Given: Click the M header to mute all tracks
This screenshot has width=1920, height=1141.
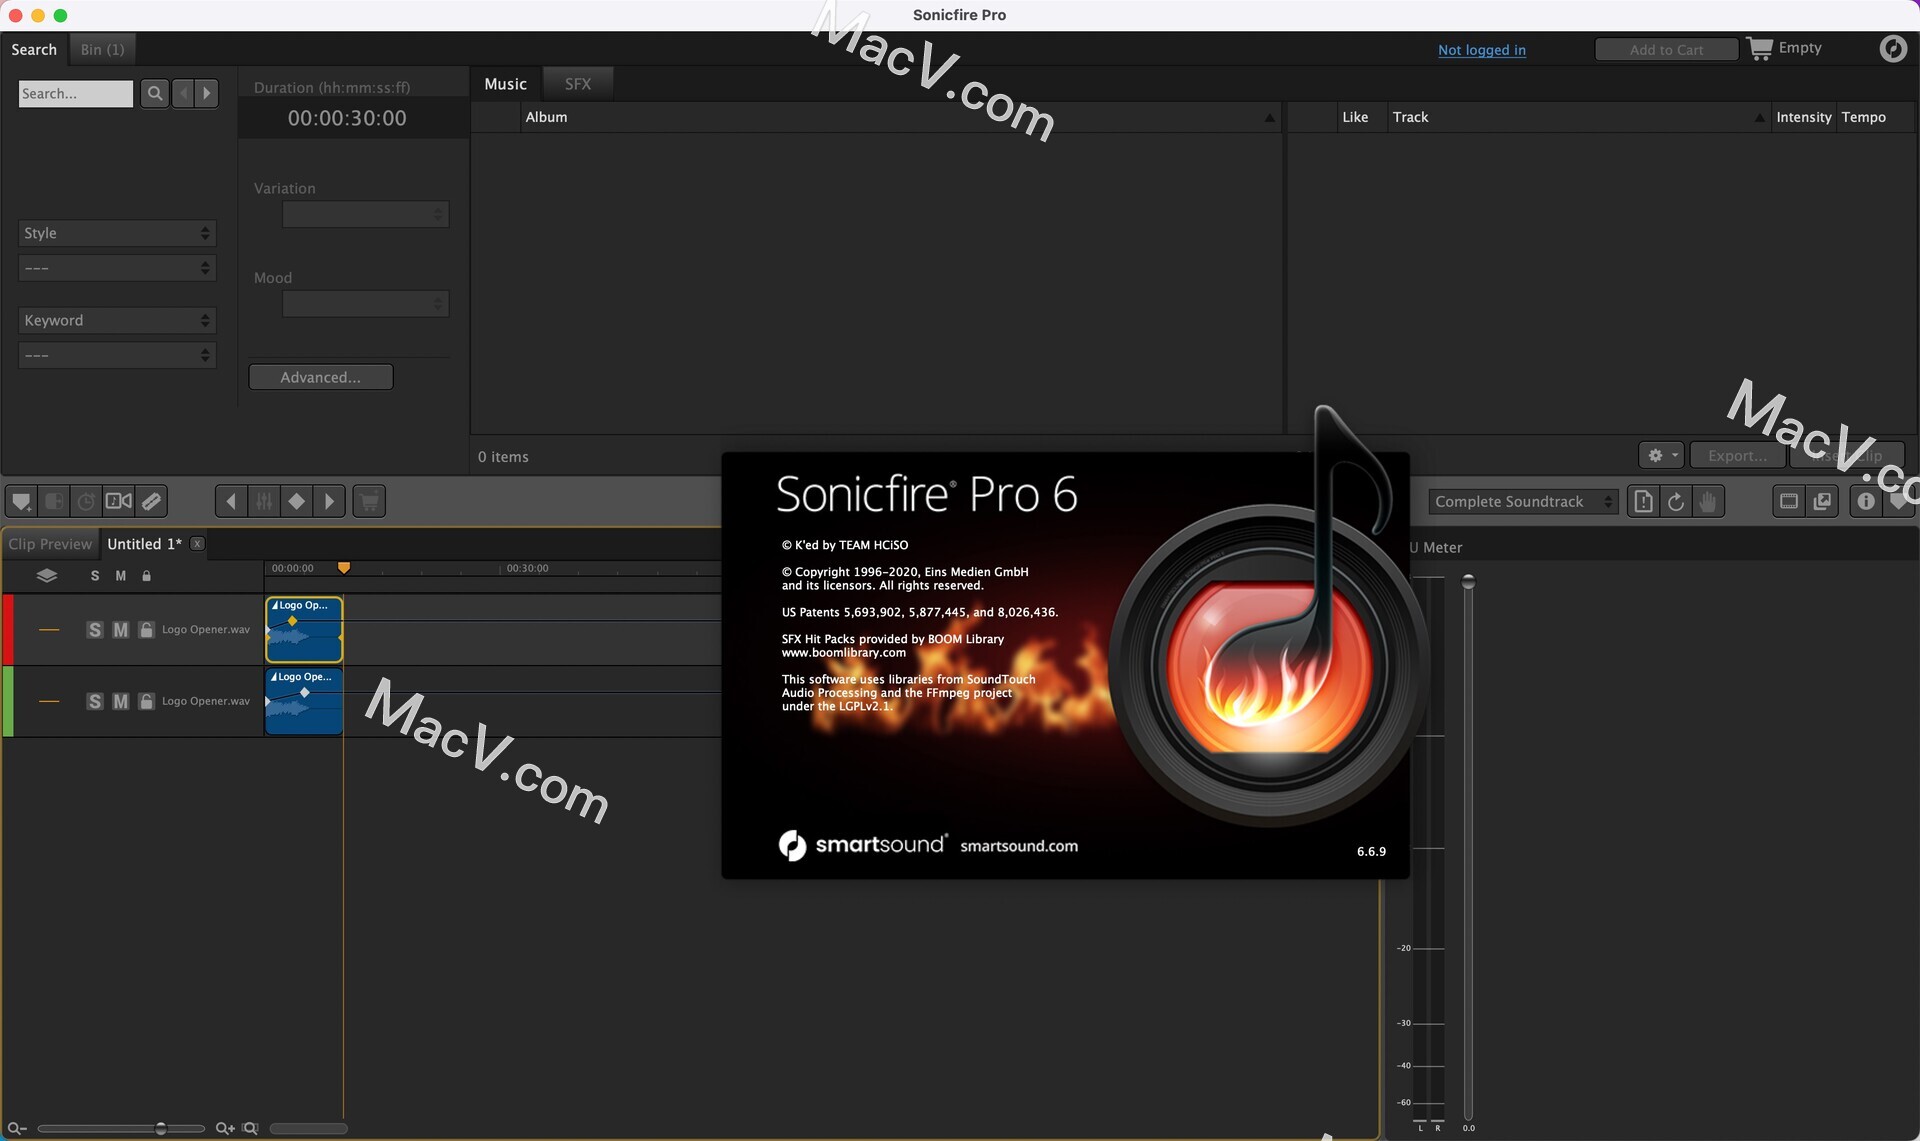Looking at the screenshot, I should (x=121, y=576).
